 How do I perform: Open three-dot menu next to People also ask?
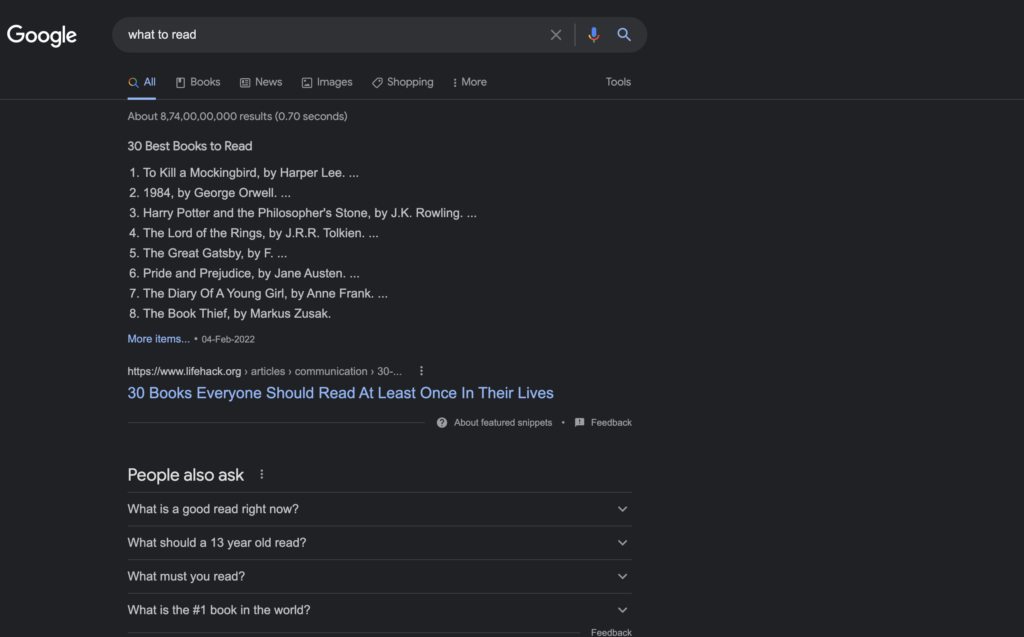262,475
